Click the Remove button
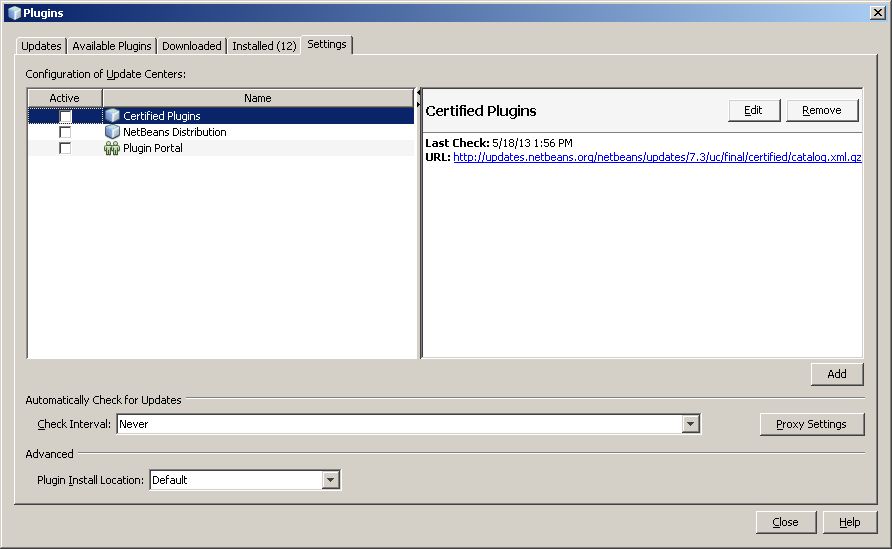Image resolution: width=892 pixels, height=549 pixels. (822, 110)
